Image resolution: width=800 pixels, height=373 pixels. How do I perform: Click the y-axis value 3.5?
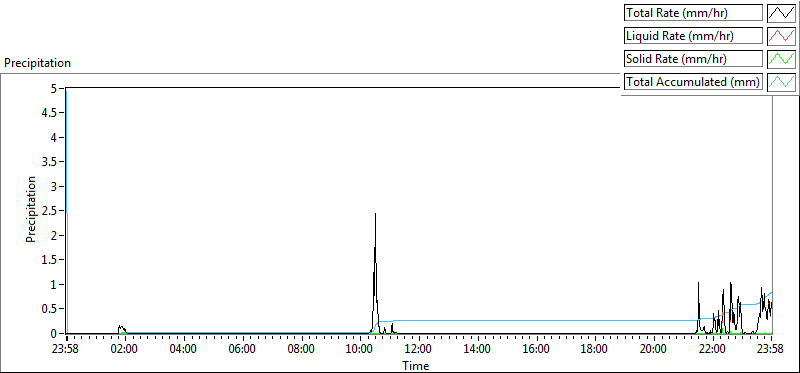pos(48,162)
